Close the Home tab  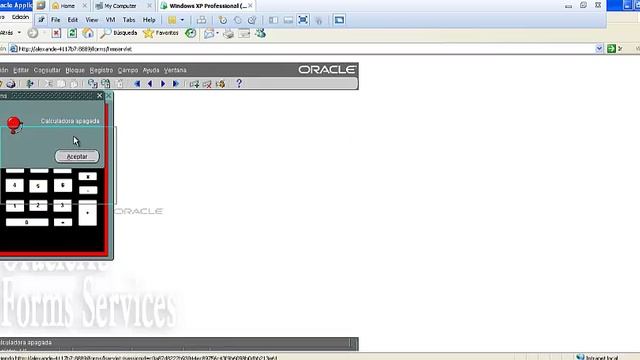coord(84,6)
